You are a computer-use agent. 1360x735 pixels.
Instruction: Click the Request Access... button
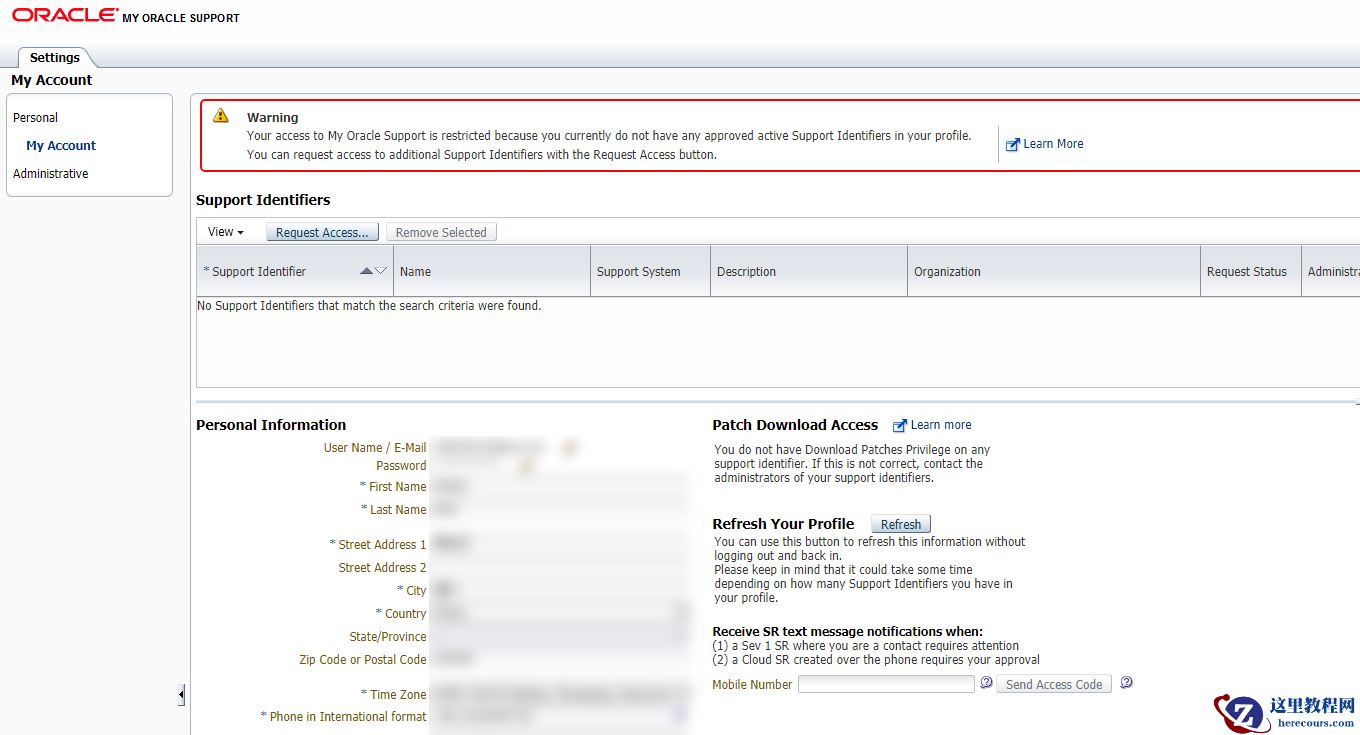pyautogui.click(x=322, y=232)
